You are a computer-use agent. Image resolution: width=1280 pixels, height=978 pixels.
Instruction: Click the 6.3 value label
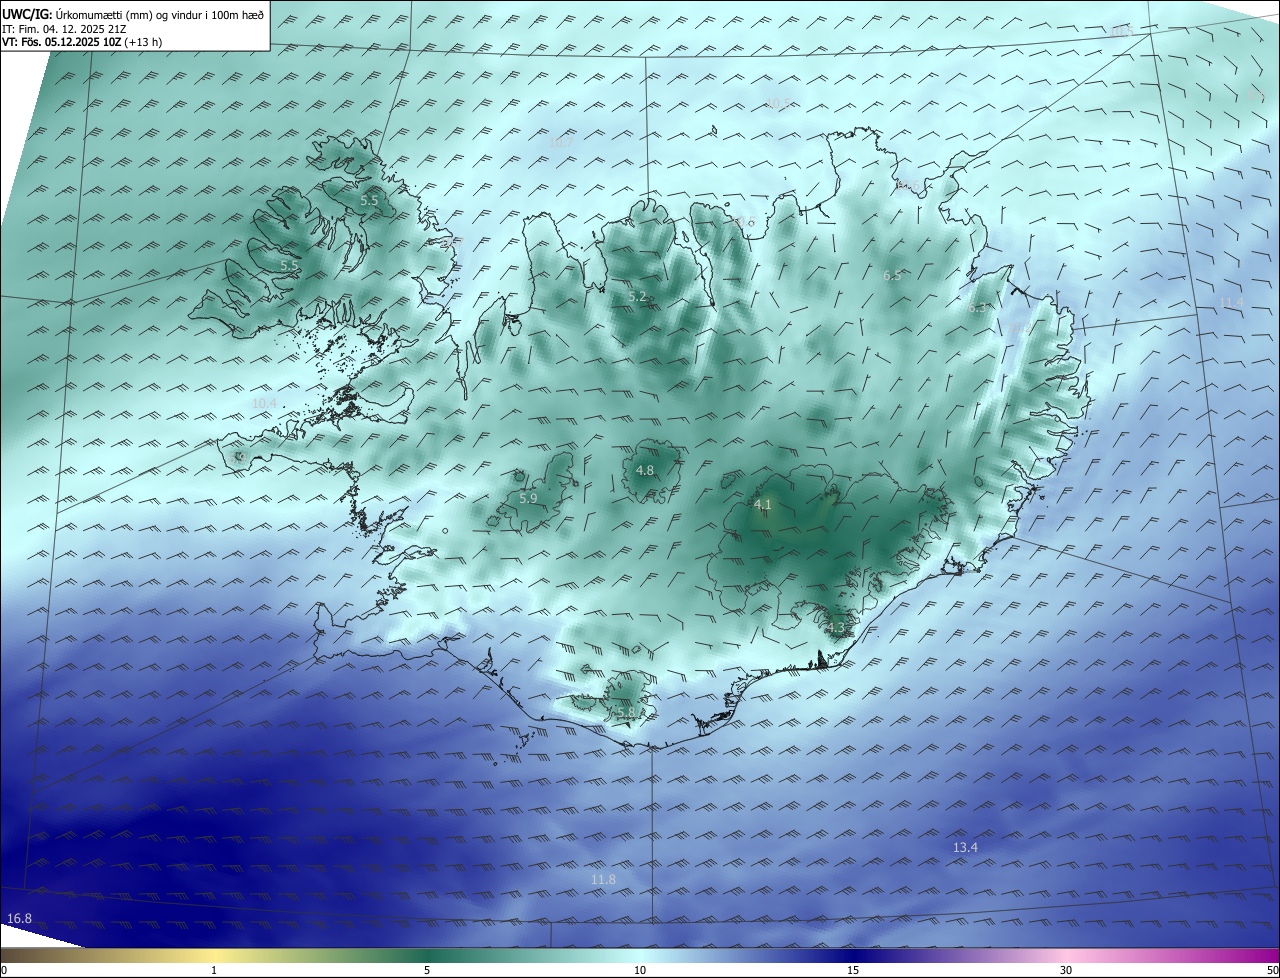point(977,308)
